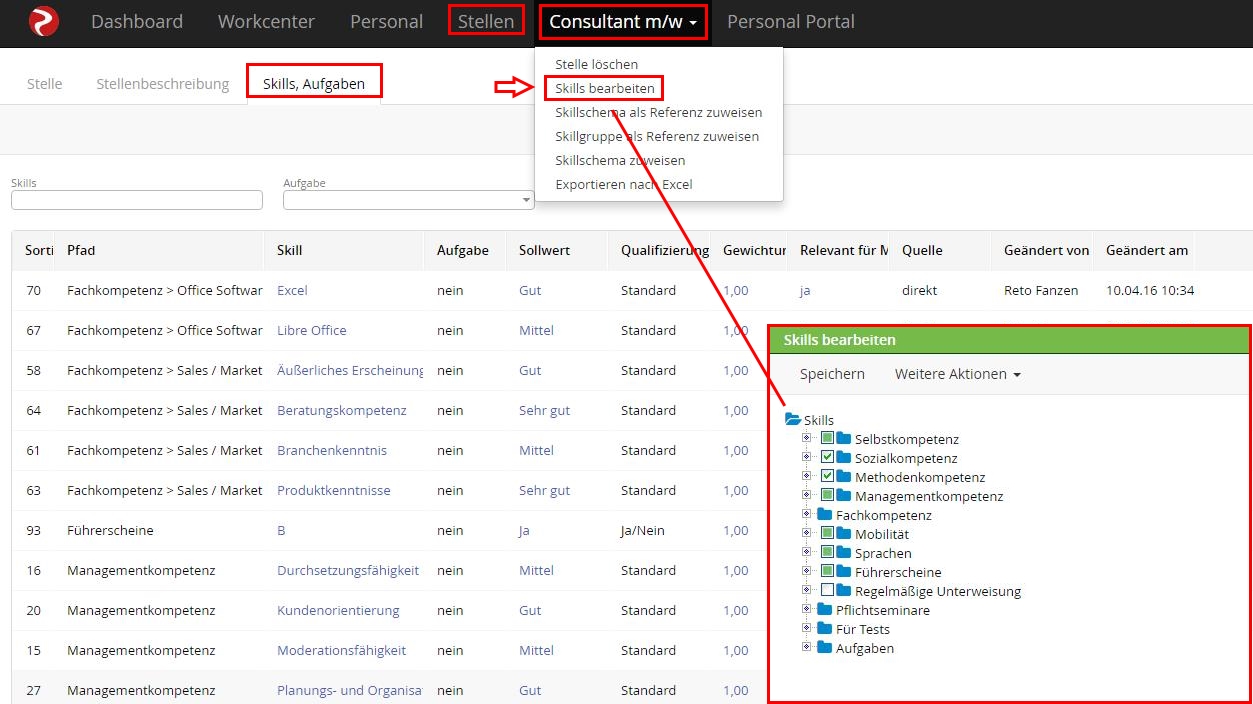Check the Regelmäßige Unterweisung checkbox

[827, 591]
